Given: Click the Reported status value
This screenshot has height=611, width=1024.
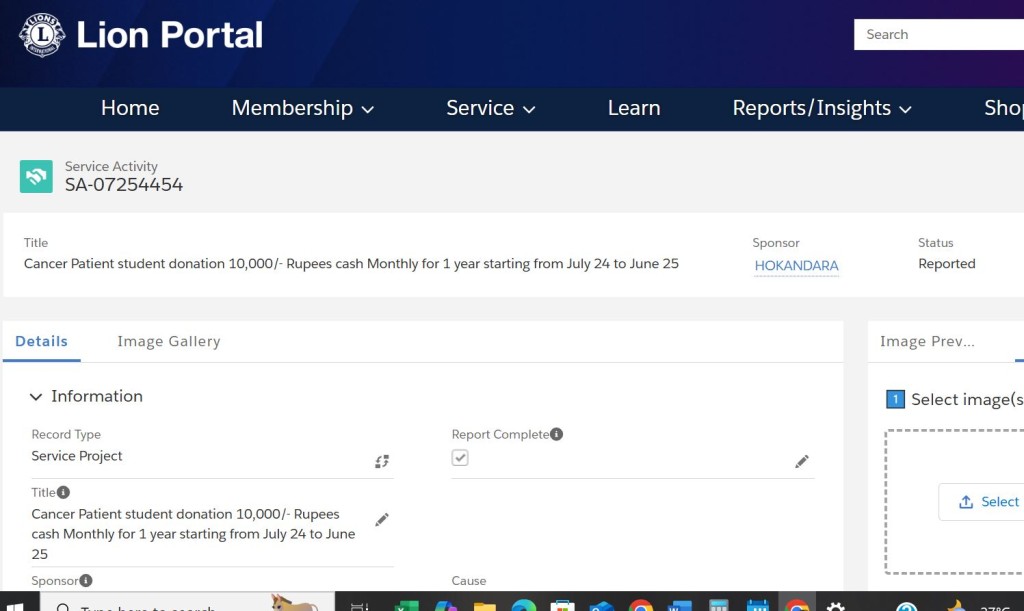Looking at the screenshot, I should (946, 264).
